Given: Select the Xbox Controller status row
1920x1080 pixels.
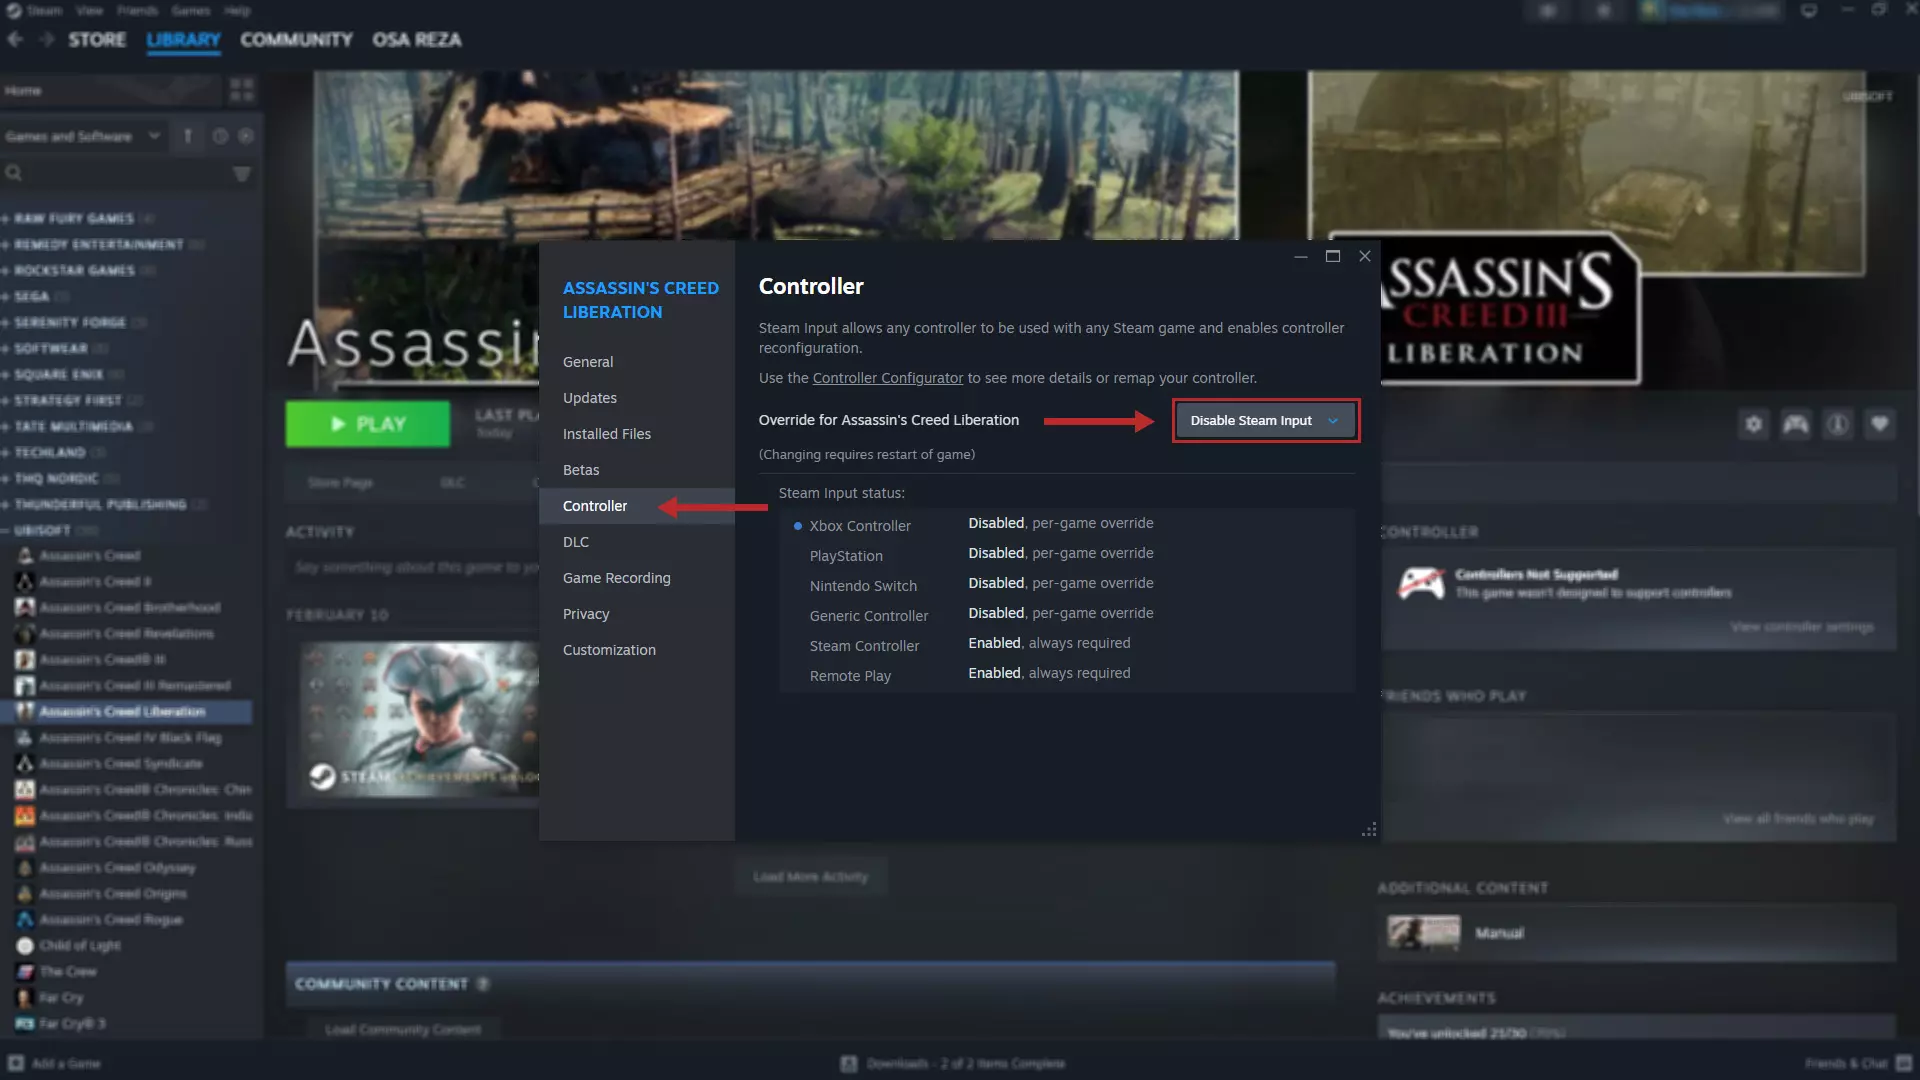Looking at the screenshot, I should (859, 525).
